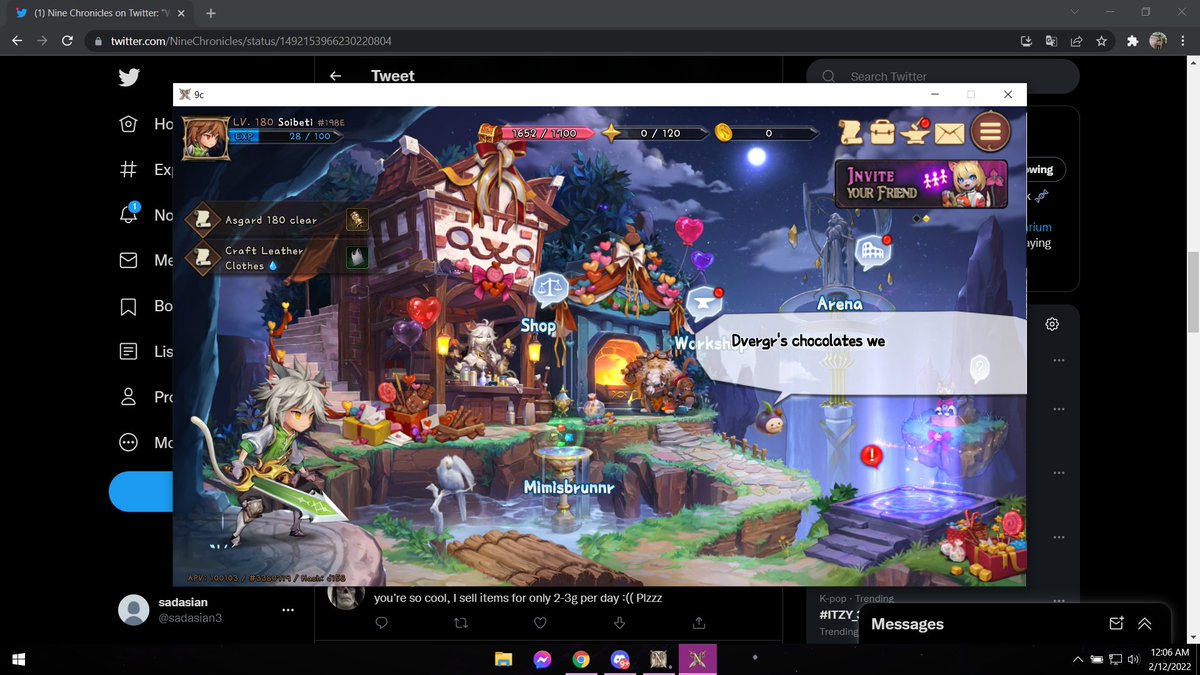Open File Explorer in taskbar

pyautogui.click(x=503, y=660)
